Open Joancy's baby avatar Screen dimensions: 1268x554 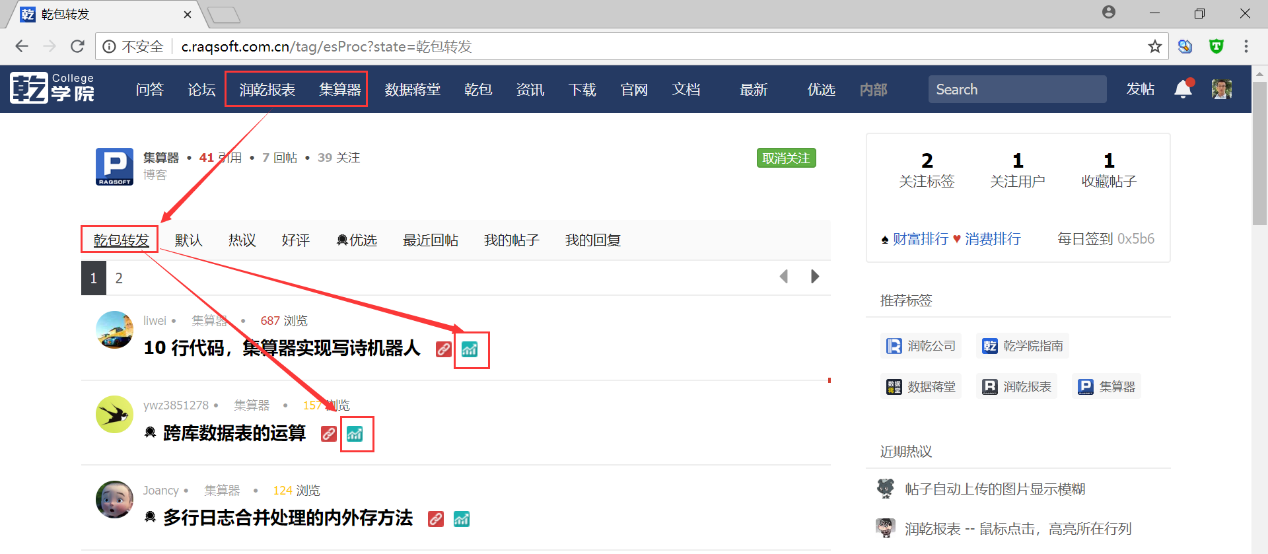114,499
